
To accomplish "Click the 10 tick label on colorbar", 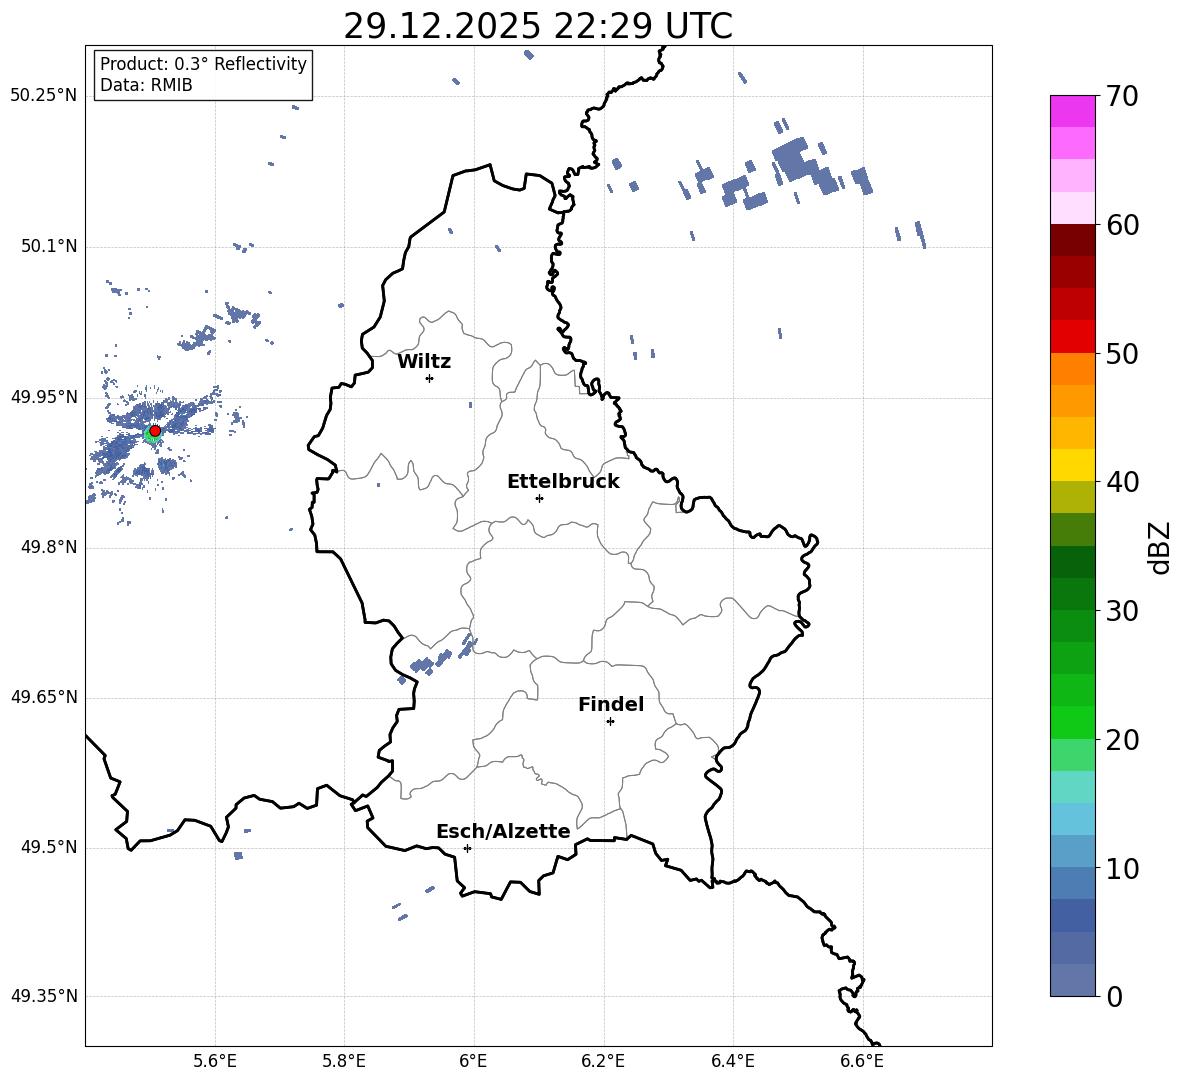I will click(1122, 868).
